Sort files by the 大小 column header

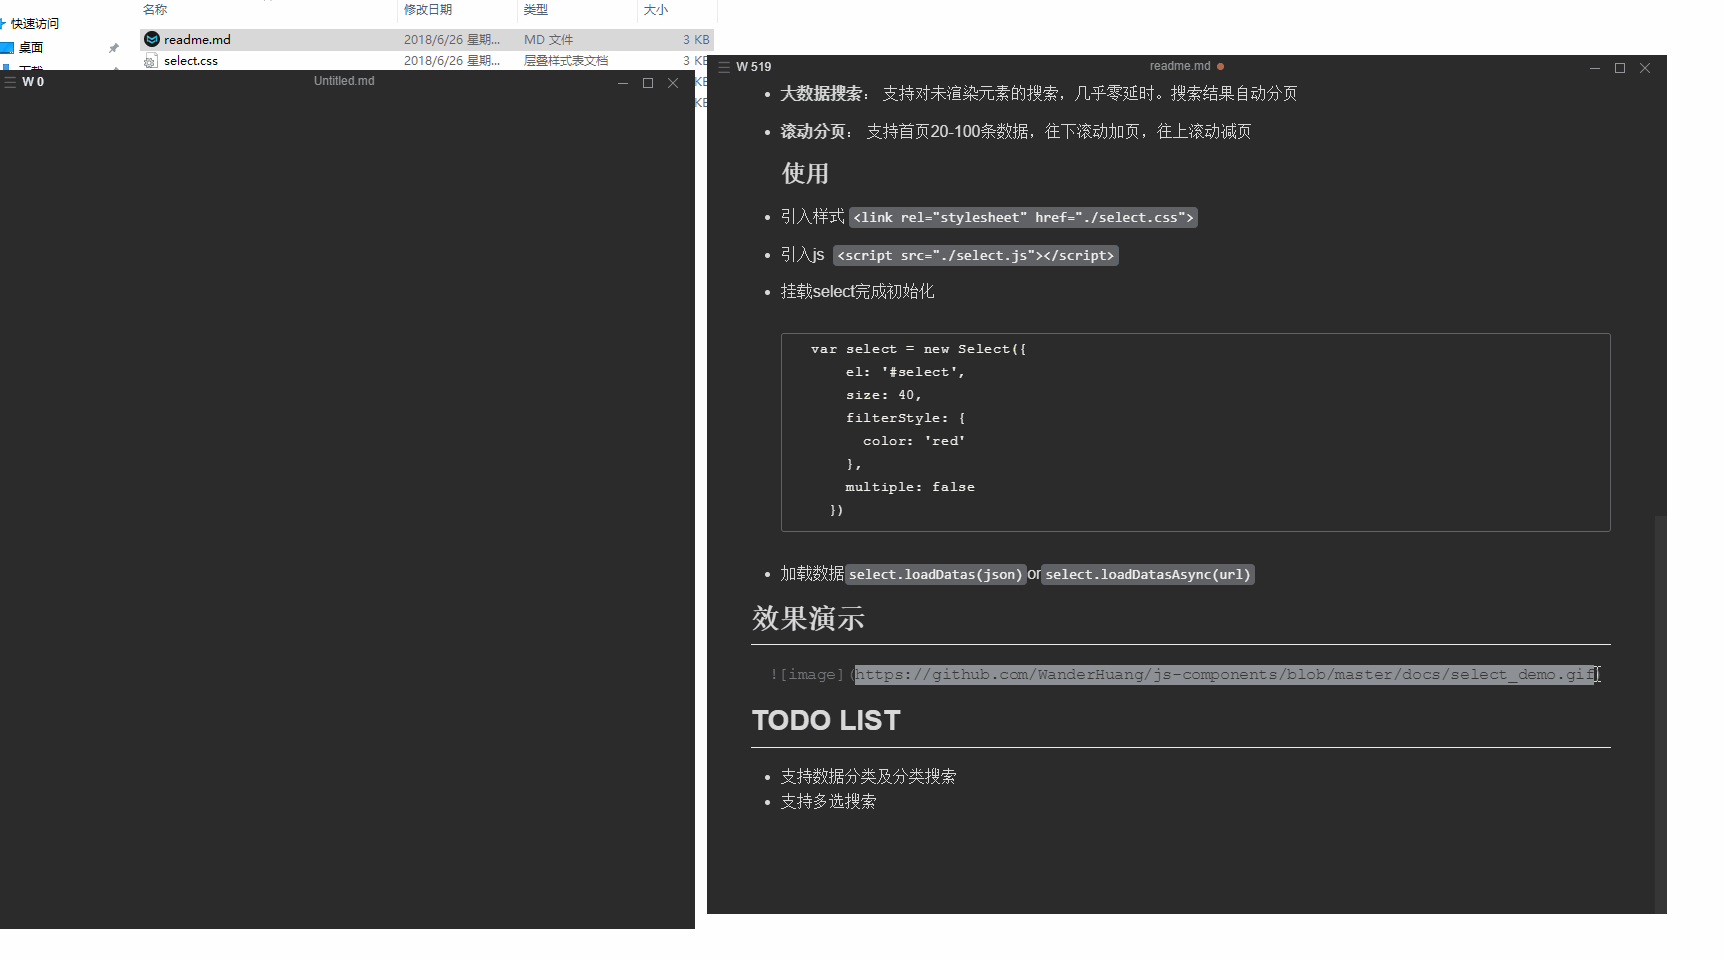click(x=655, y=9)
